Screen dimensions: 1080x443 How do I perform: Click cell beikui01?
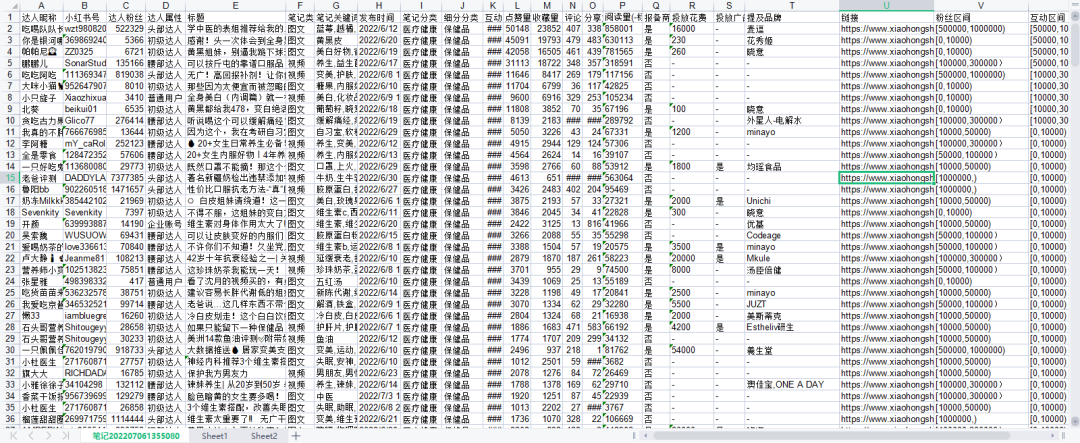(x=85, y=109)
